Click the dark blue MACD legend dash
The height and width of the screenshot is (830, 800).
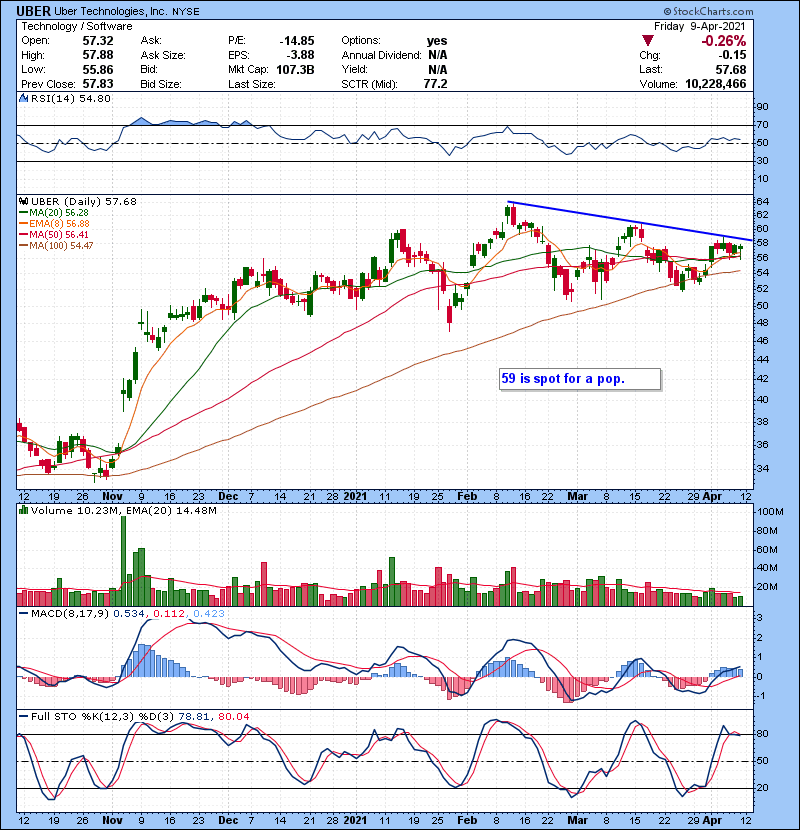(x=24, y=614)
